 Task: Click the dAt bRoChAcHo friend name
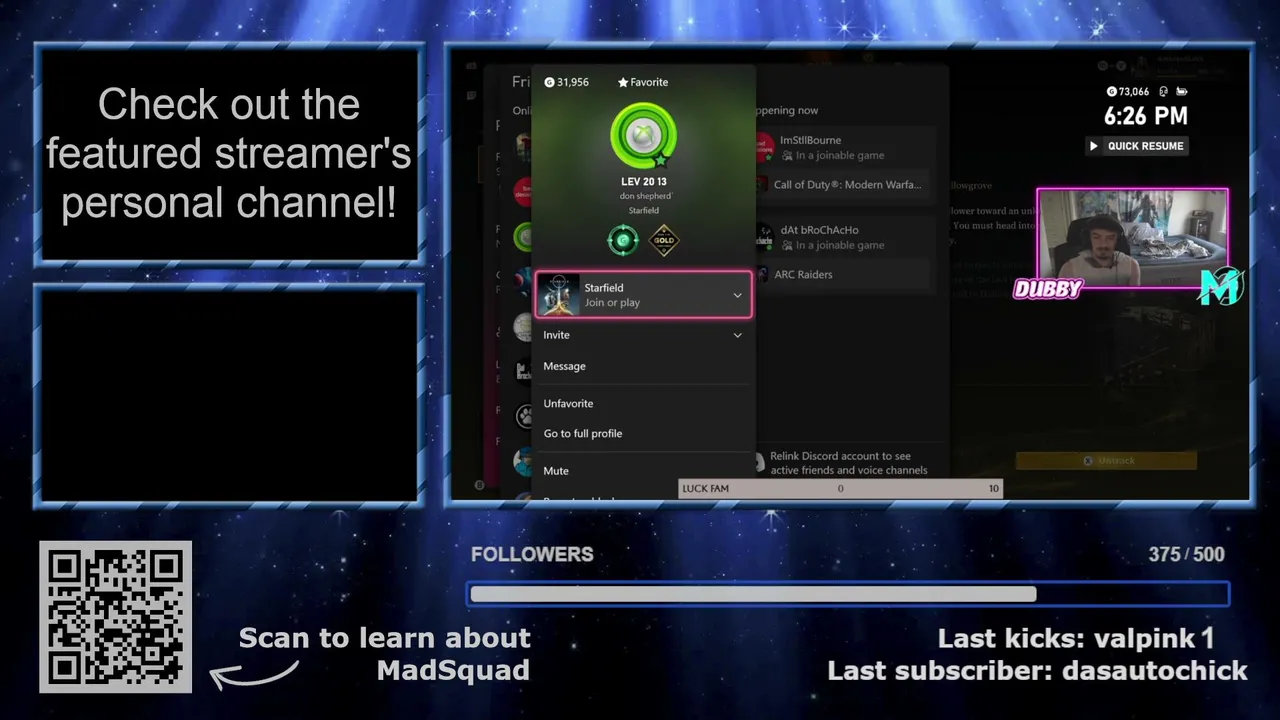[819, 230]
